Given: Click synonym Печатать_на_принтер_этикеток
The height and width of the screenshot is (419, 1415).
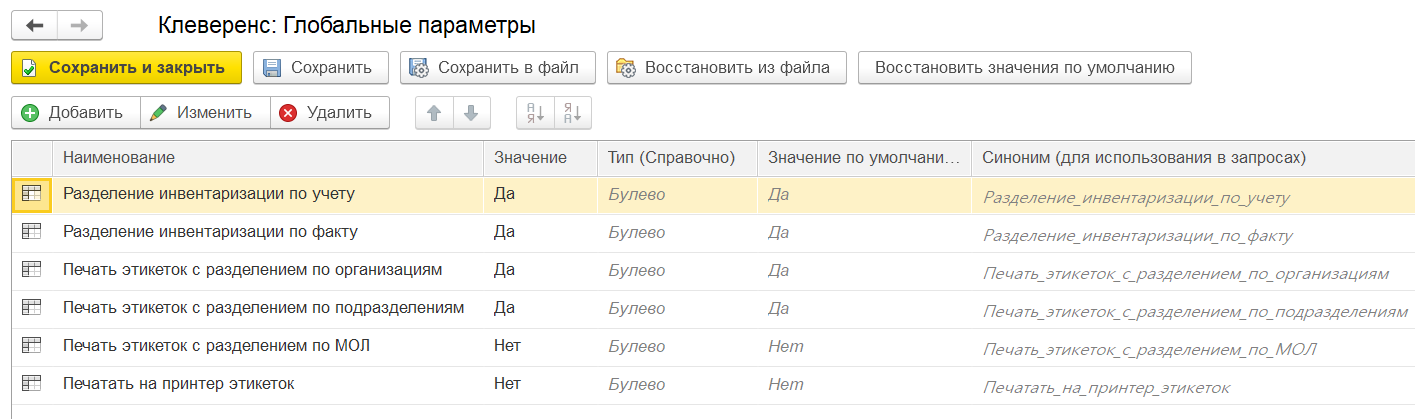Looking at the screenshot, I should 1106,388.
